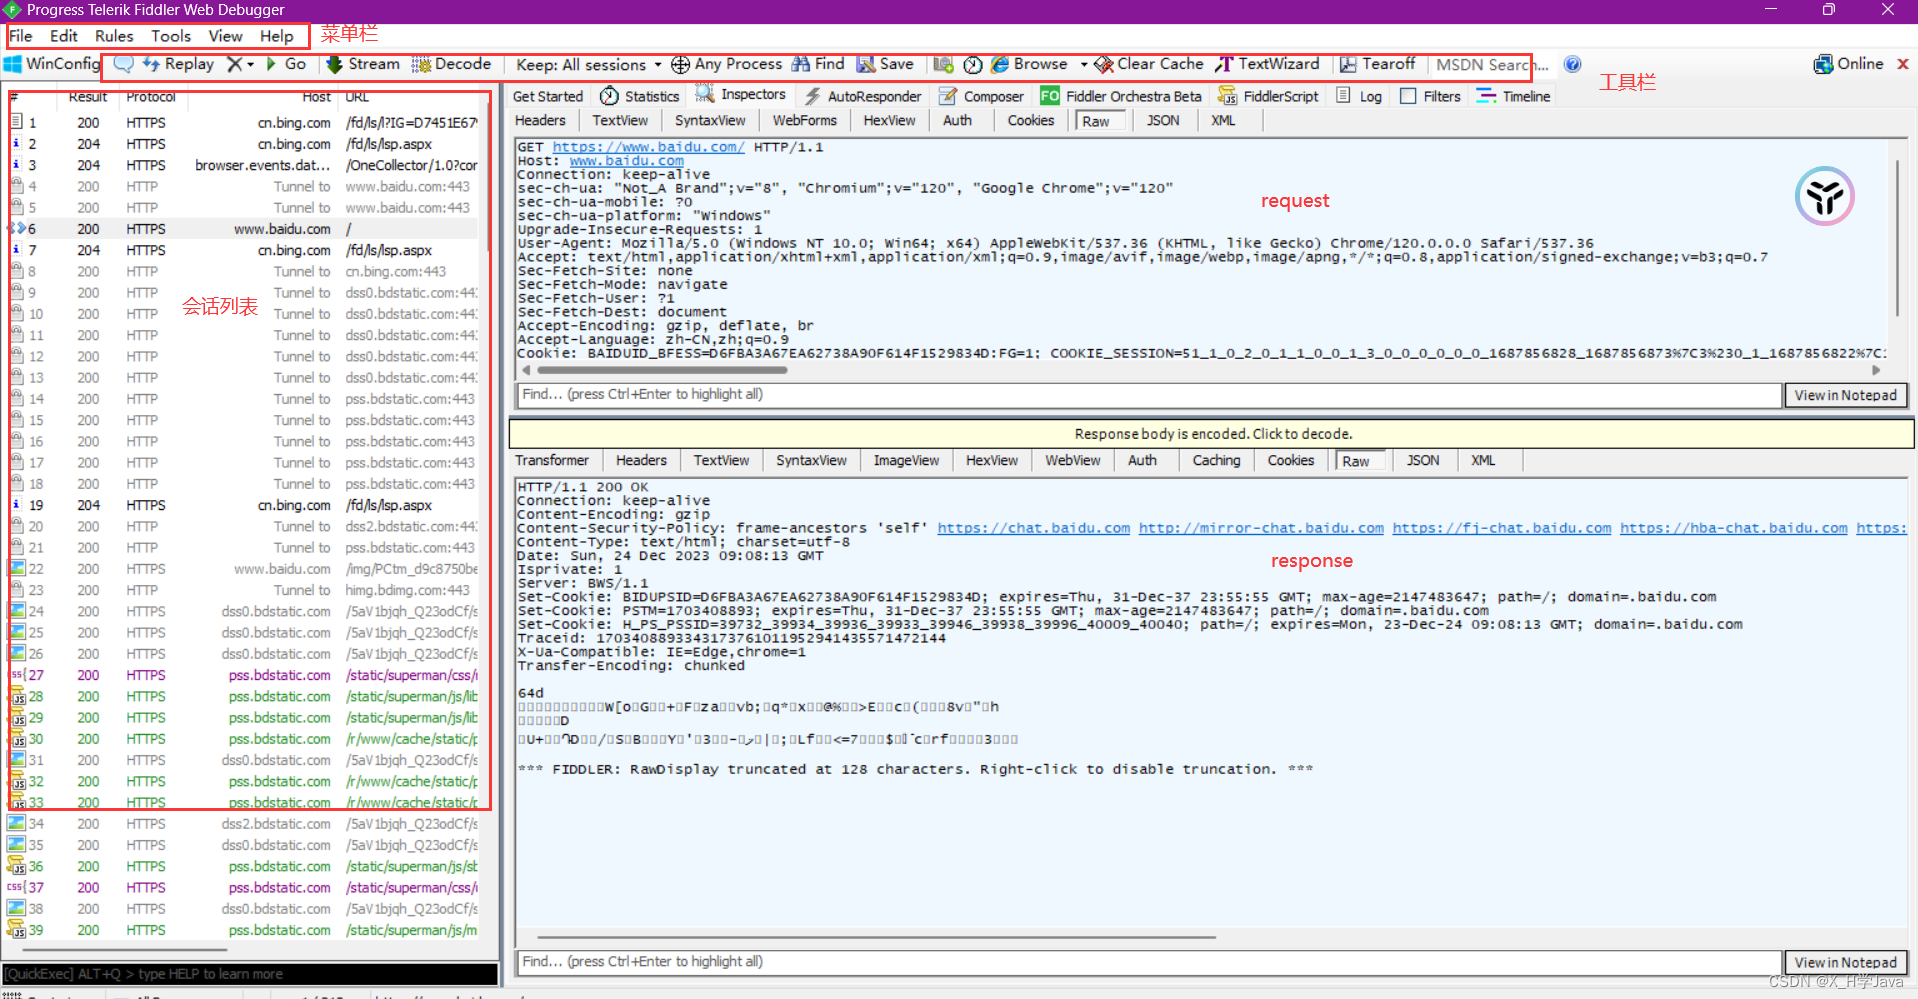Click the Replay toolbar button
The width and height of the screenshot is (1918, 999).
click(178, 64)
